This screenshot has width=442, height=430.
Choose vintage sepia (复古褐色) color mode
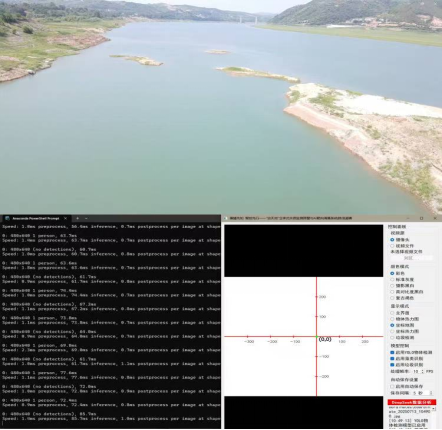tap(392, 298)
